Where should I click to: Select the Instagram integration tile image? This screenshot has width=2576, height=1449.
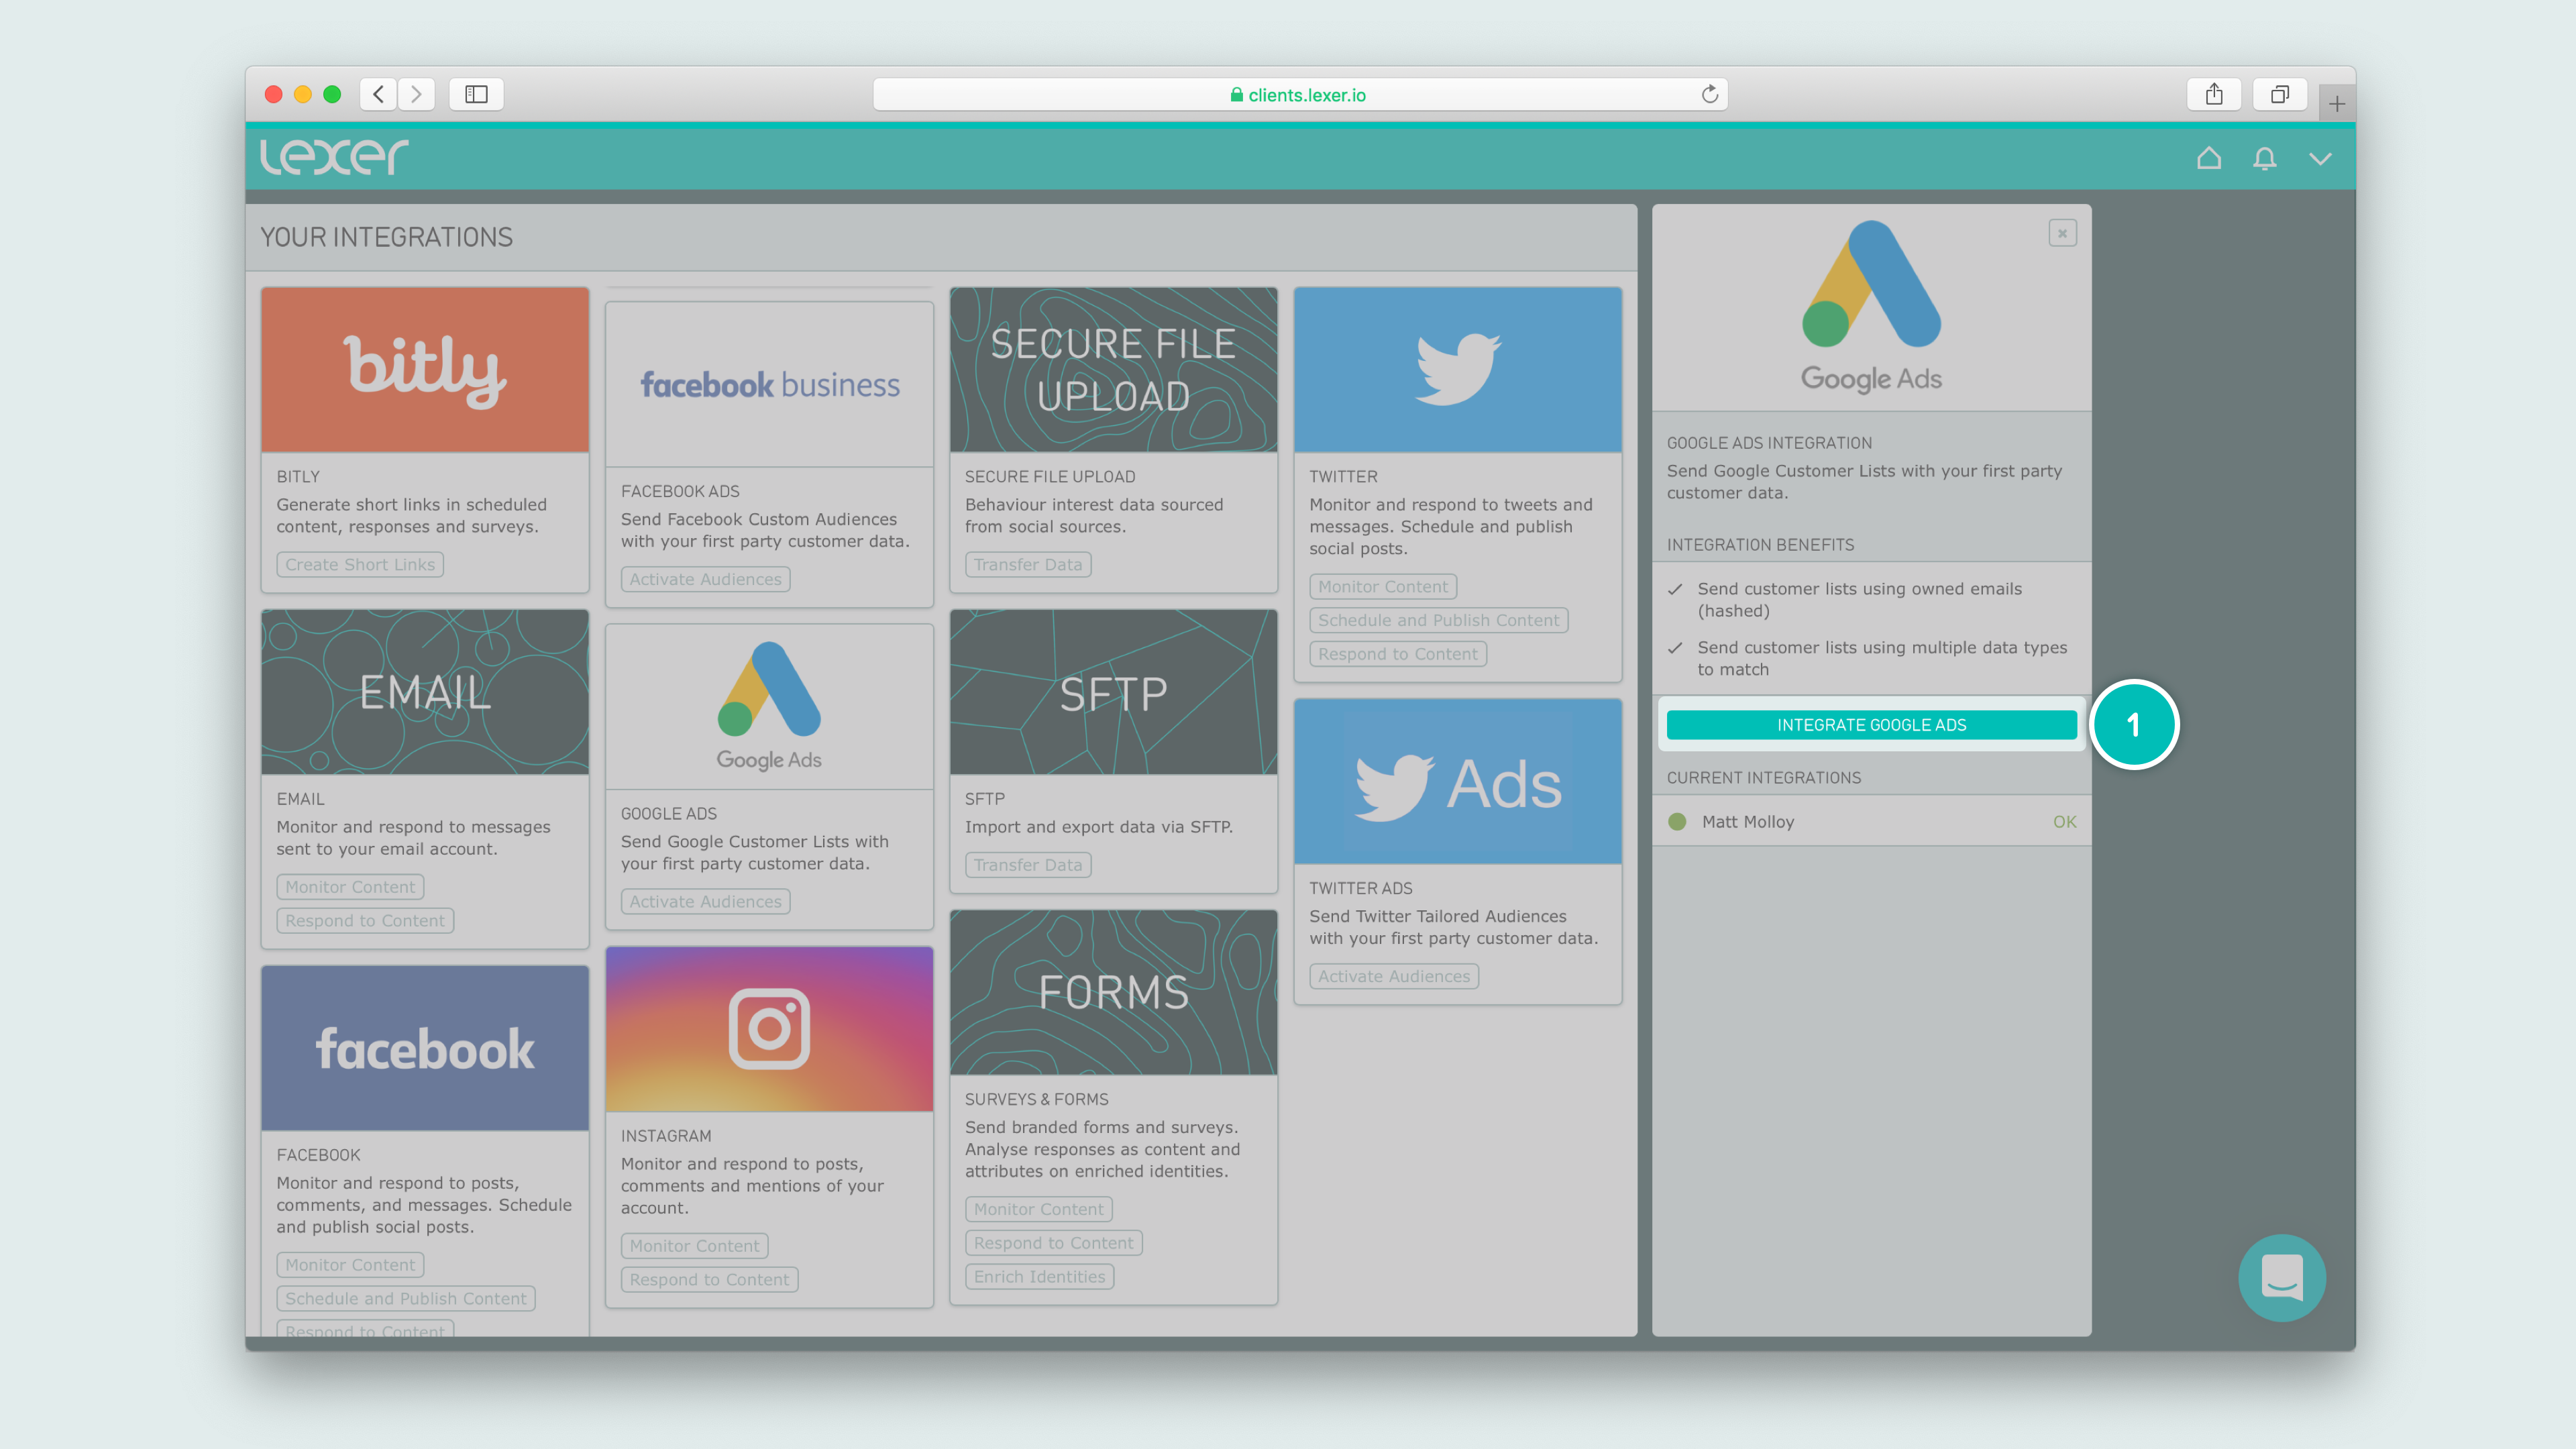(x=769, y=1029)
